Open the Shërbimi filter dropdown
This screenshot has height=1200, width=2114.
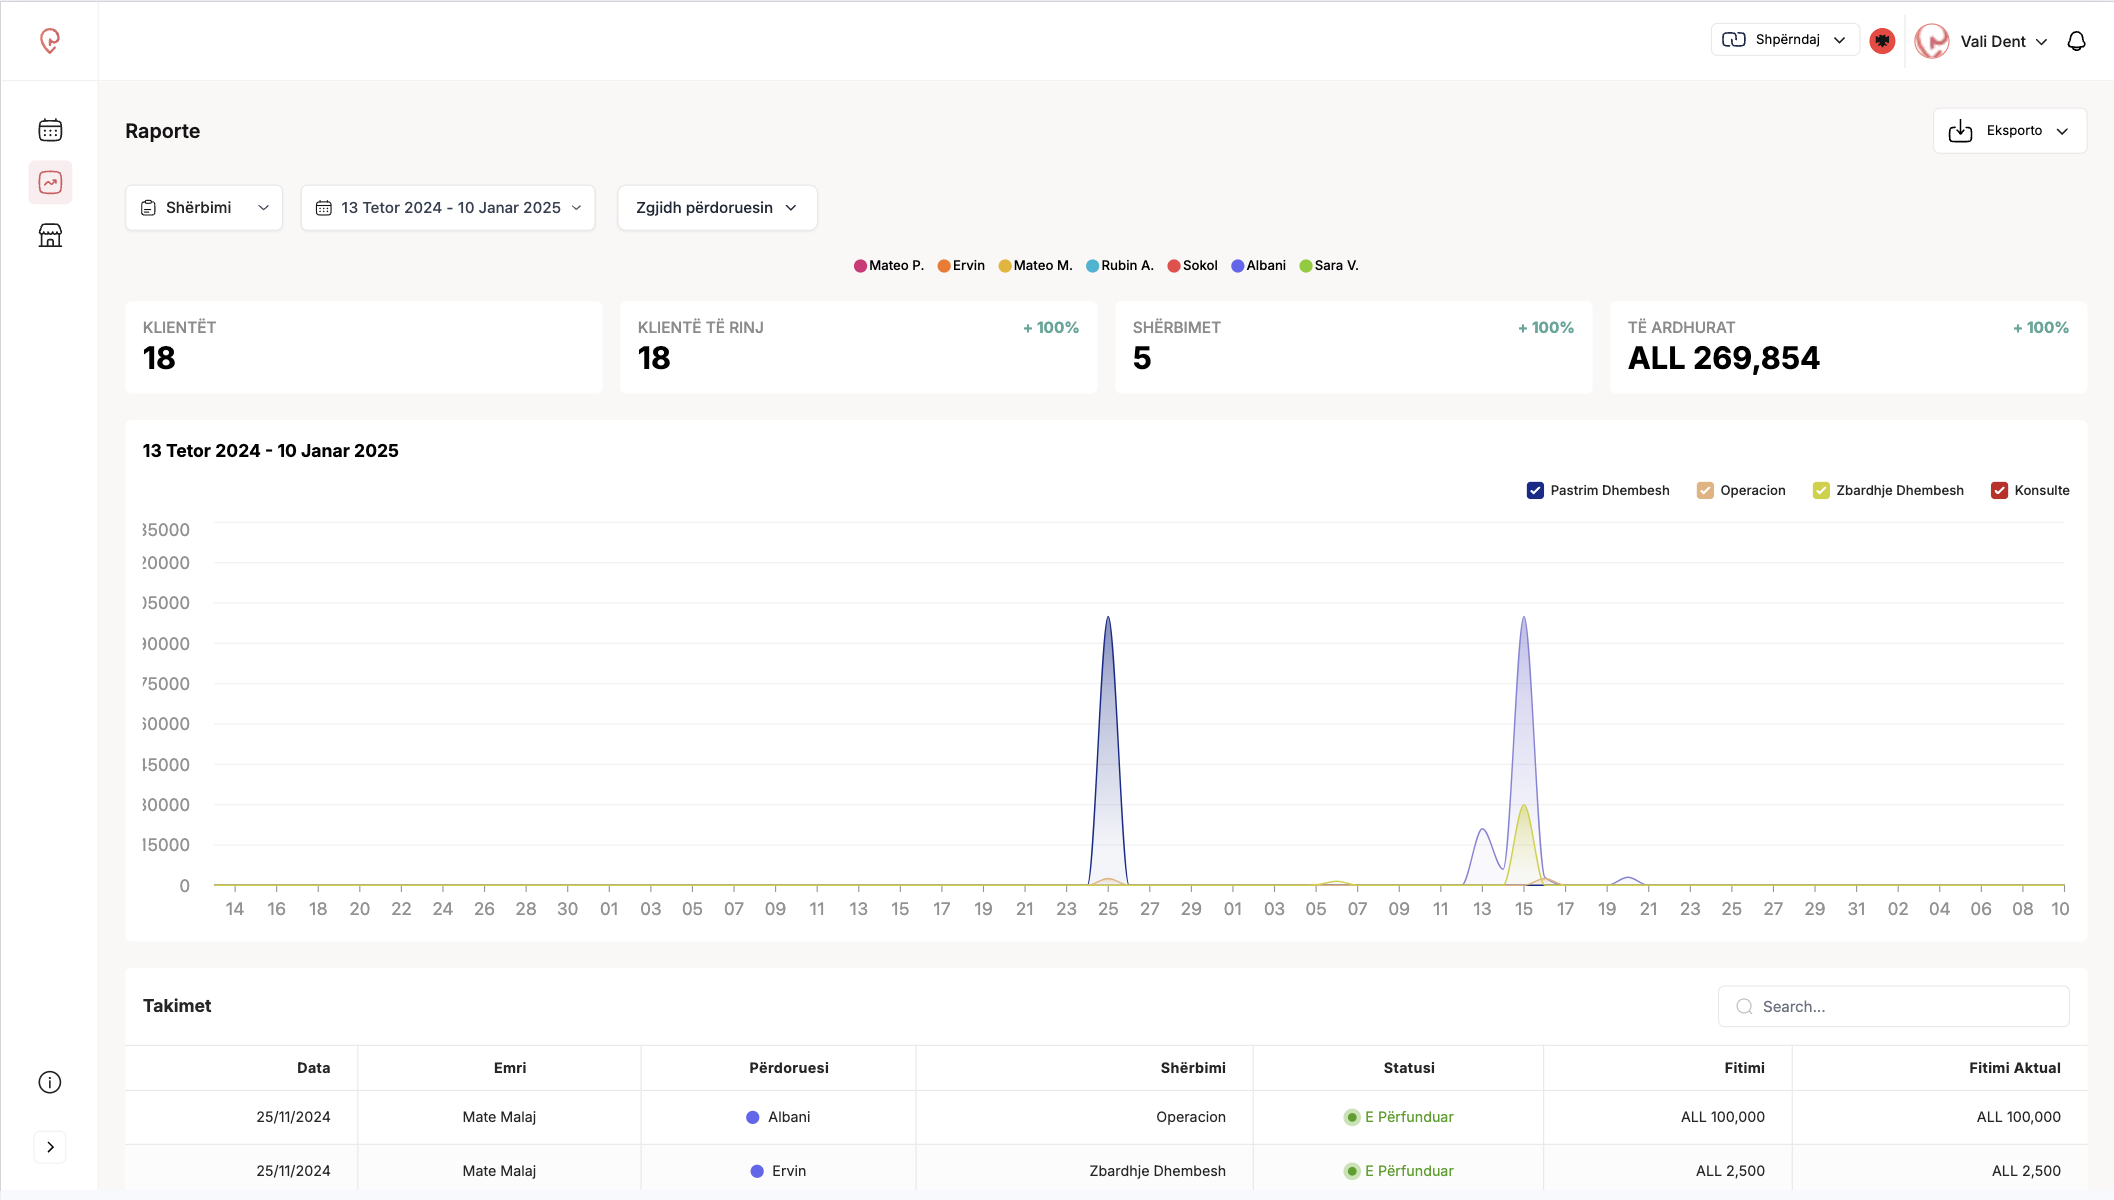click(x=204, y=208)
